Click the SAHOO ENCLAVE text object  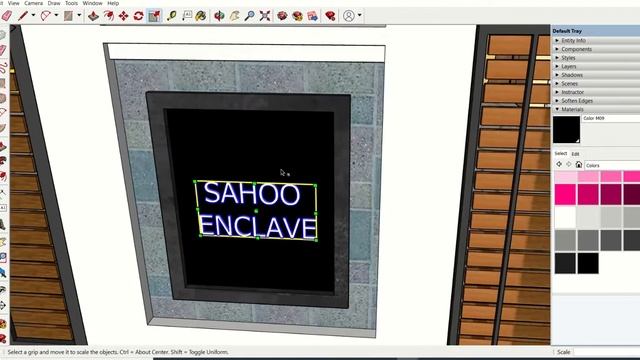(256, 210)
